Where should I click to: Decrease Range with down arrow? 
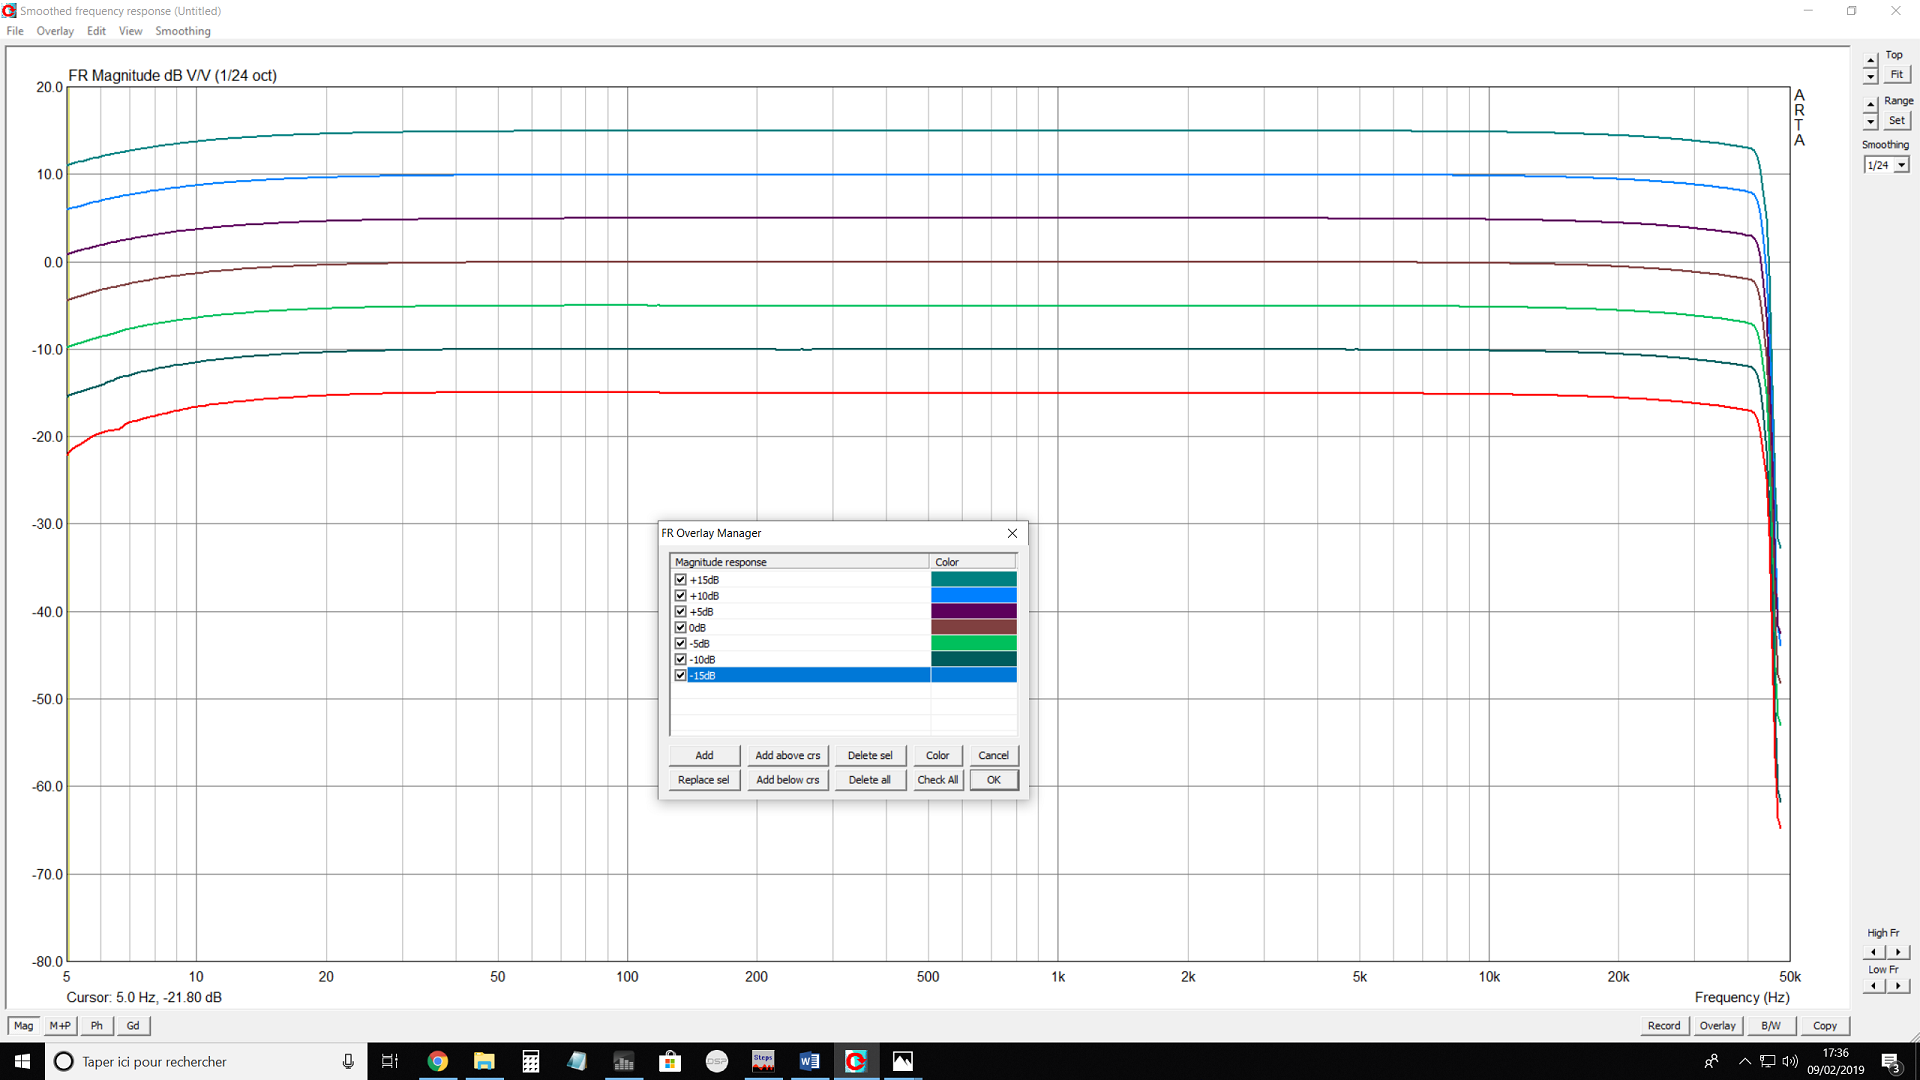(x=1870, y=122)
